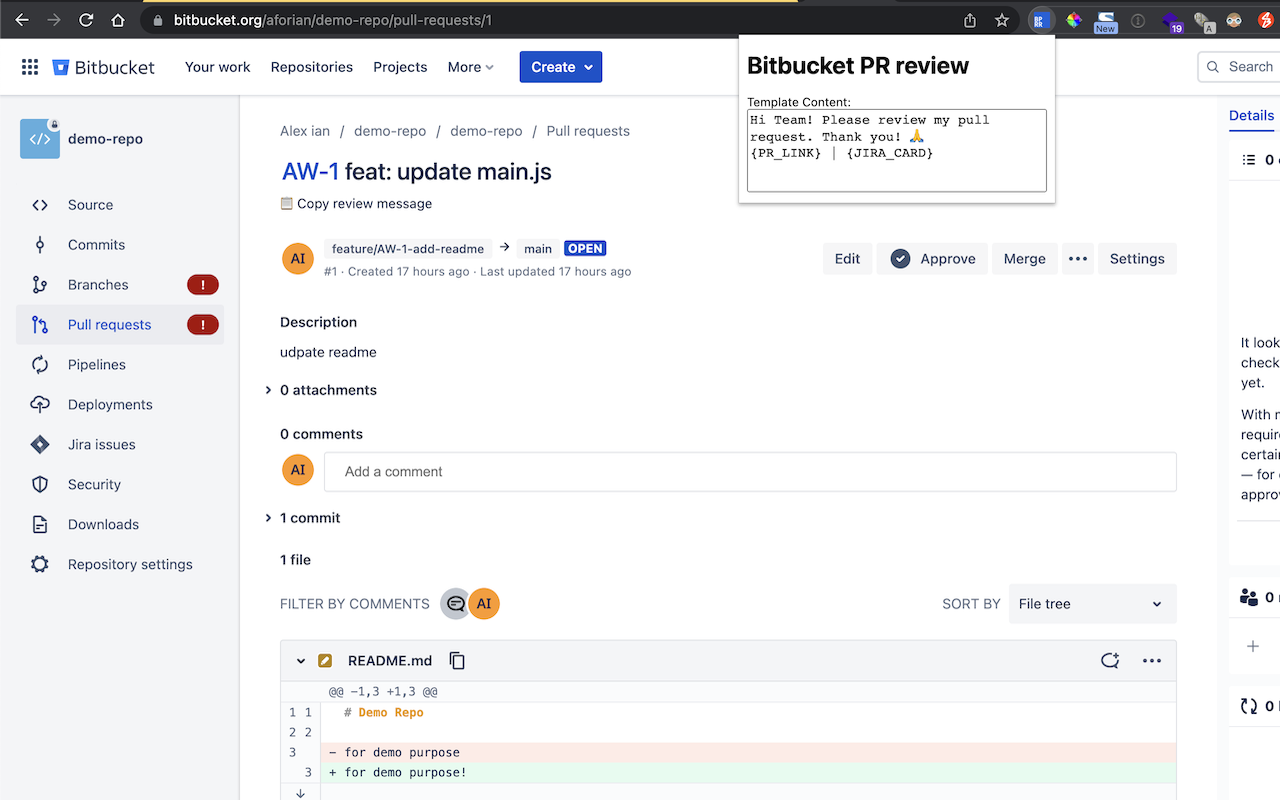Click the feature/AW-1-add-readme branch label
Viewport: 1280px width, 800px height.
[408, 249]
